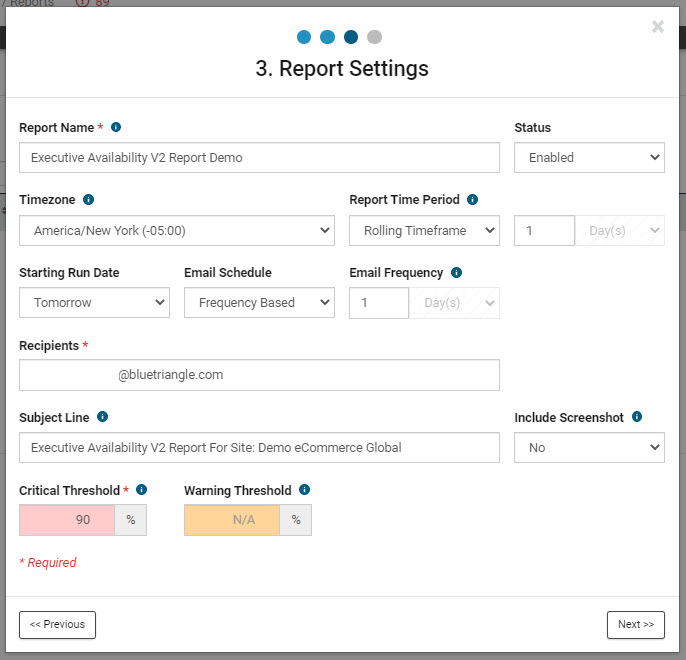Click the info icon next to Report Name
The width and height of the screenshot is (686, 660).
[x=116, y=128]
